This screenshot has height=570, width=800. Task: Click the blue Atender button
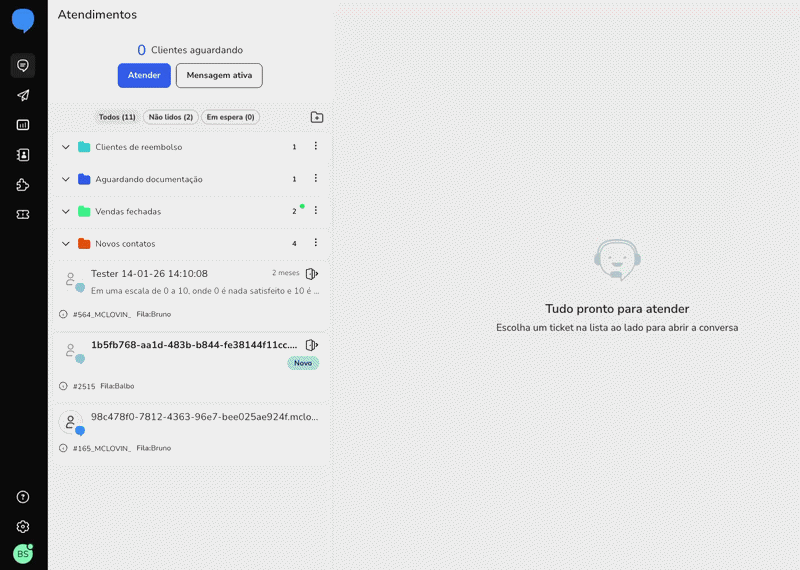coord(144,75)
